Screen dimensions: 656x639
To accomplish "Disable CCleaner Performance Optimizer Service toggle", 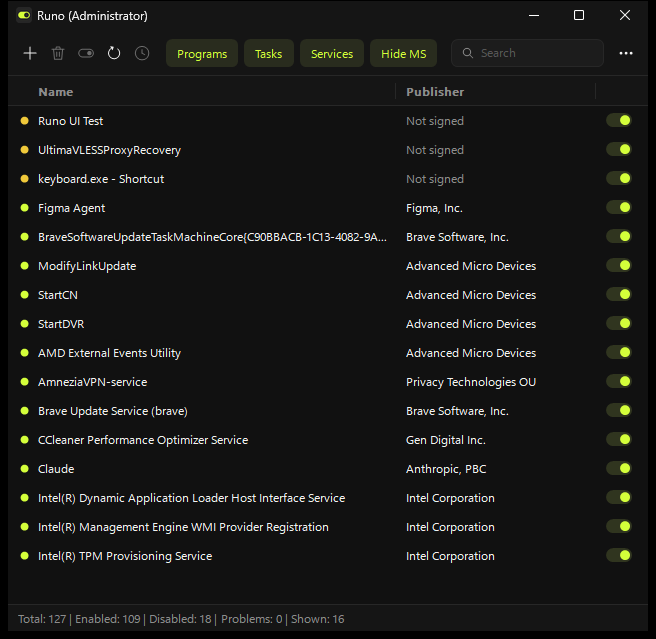I will 619,439.
